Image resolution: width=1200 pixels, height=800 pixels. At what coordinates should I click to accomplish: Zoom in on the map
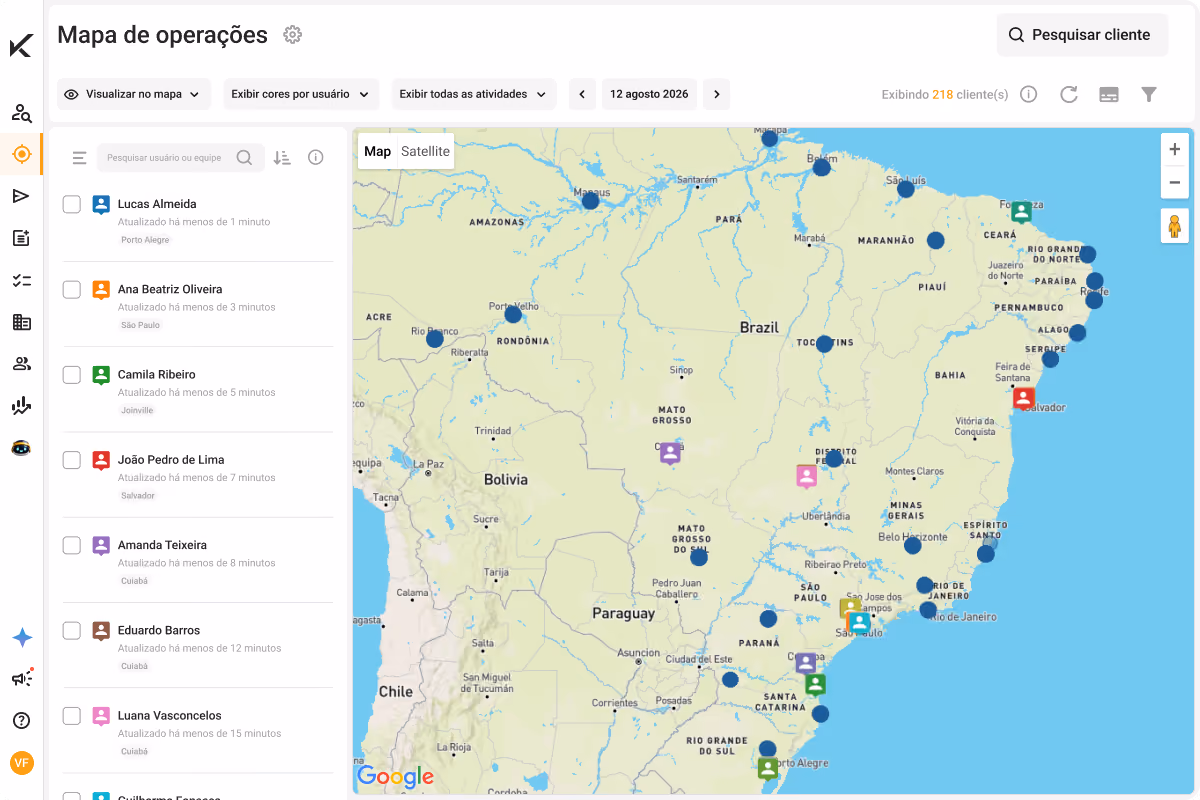(x=1175, y=150)
